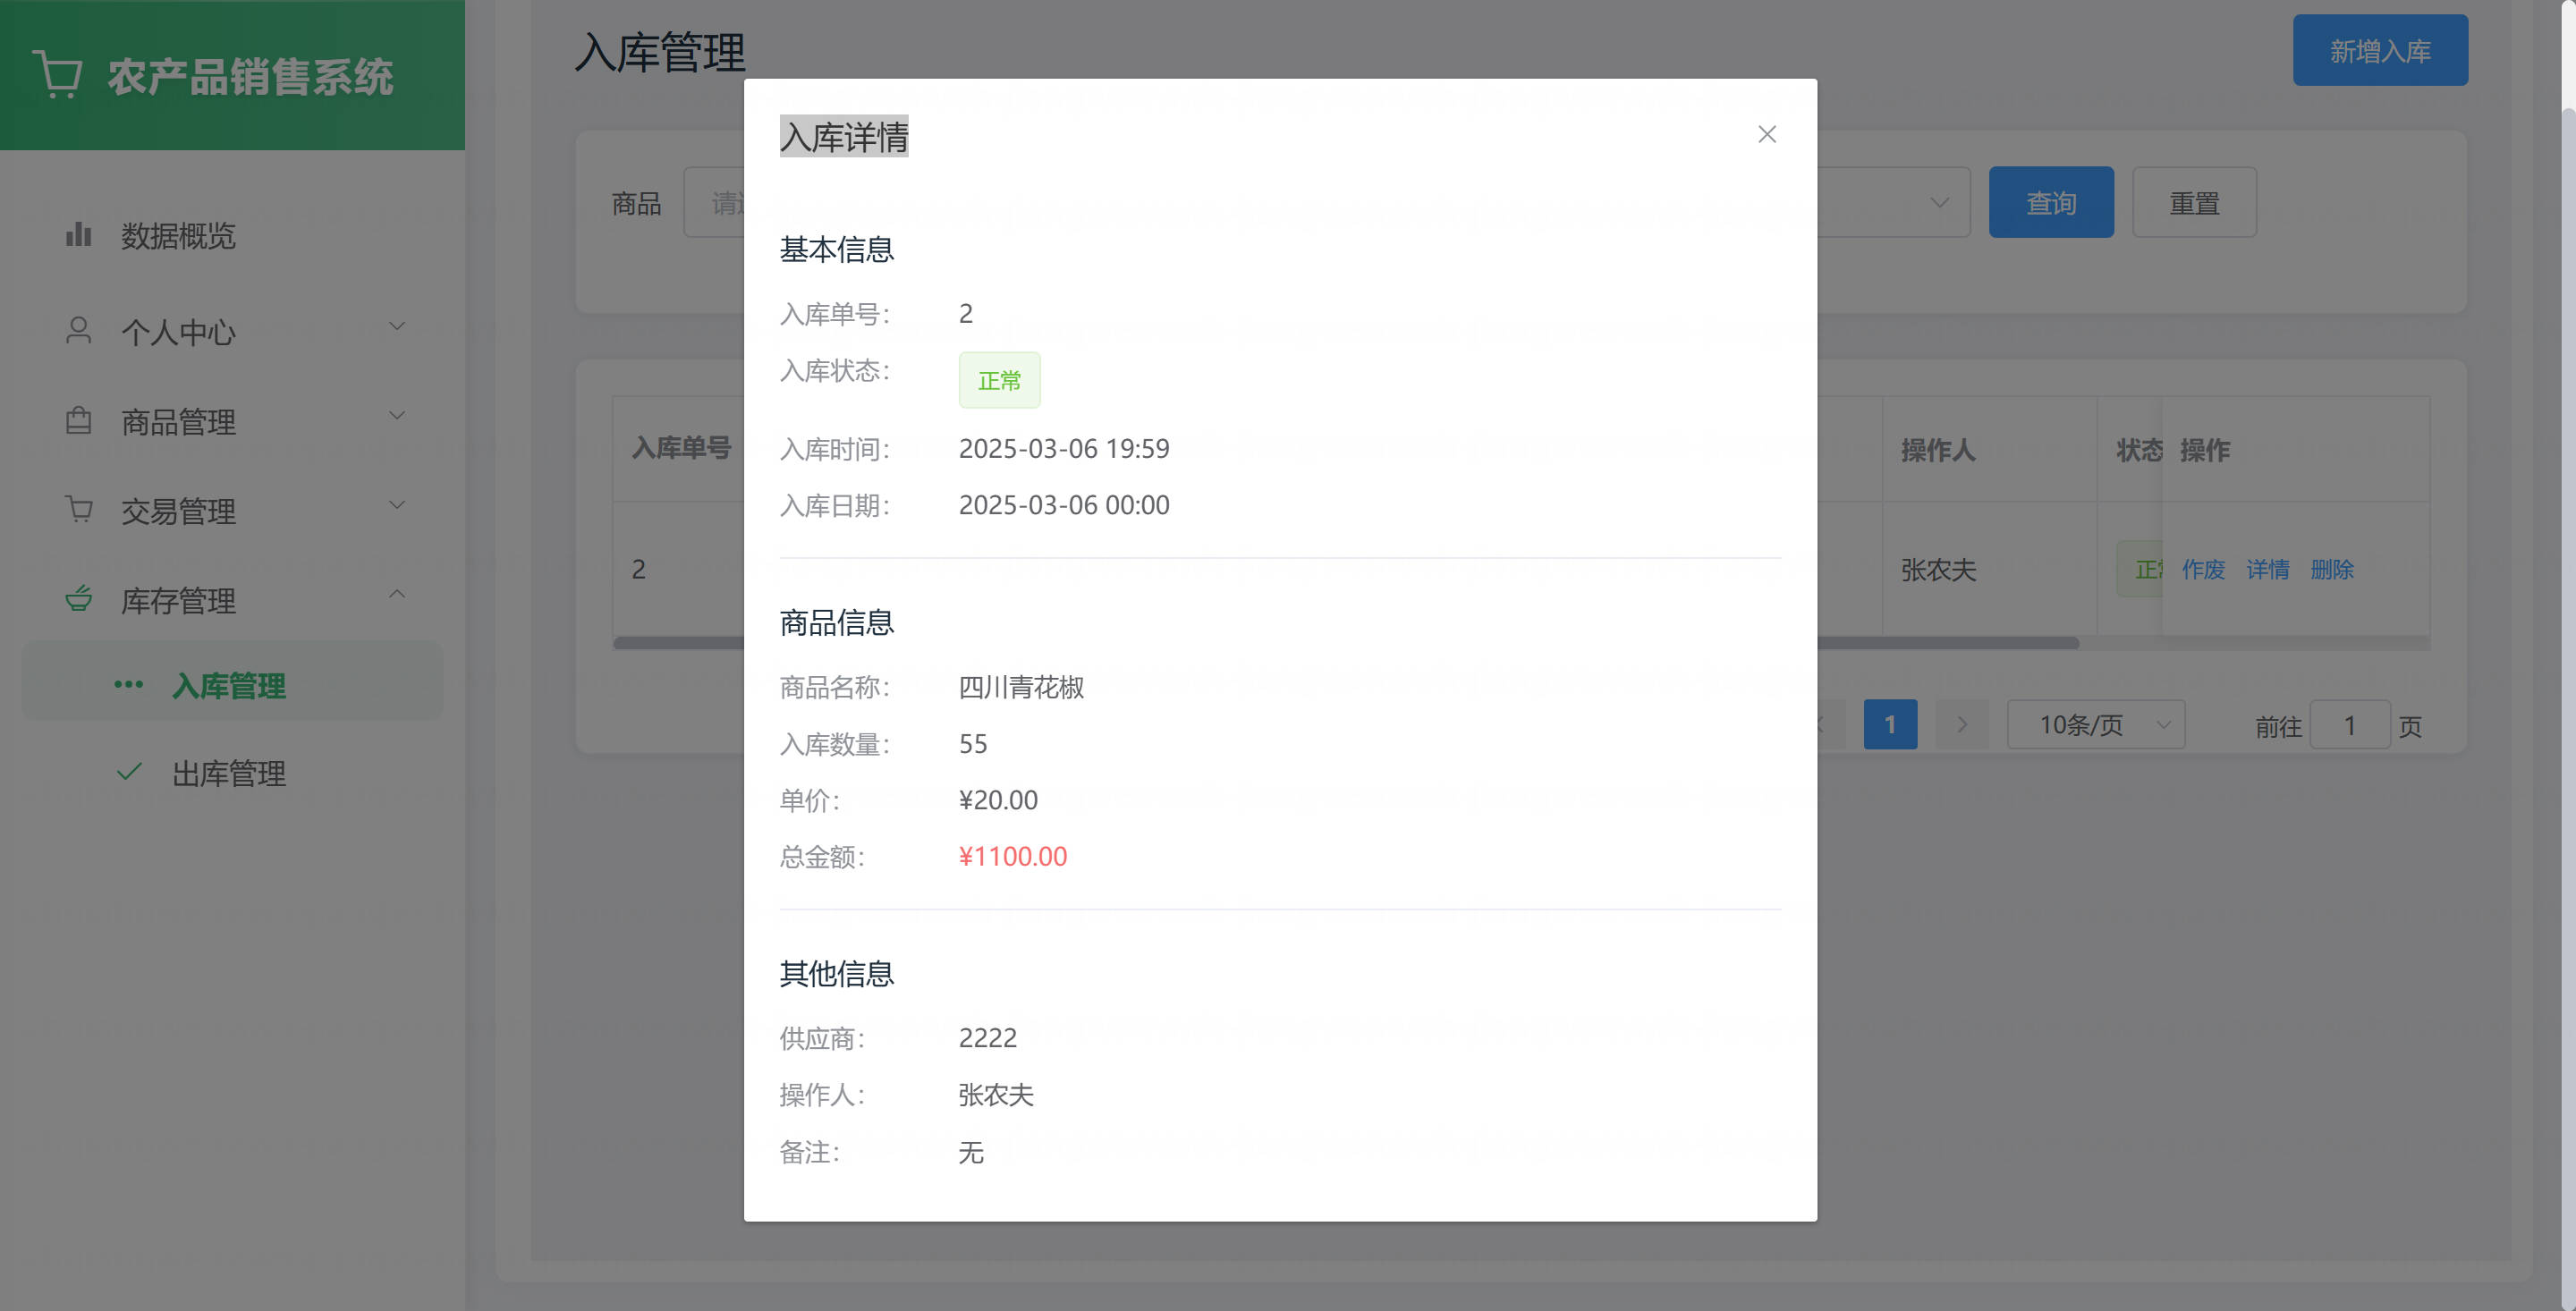Screen dimensions: 2576x1311
Task: Click the product name 四川青花椒
Action: [1021, 687]
